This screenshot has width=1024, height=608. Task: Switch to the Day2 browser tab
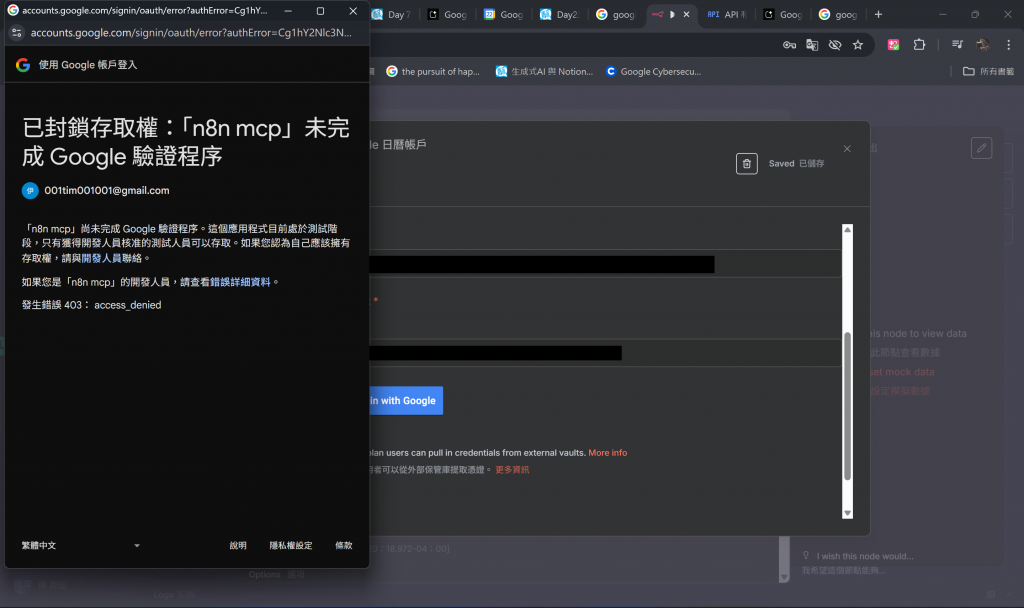pyautogui.click(x=560, y=14)
